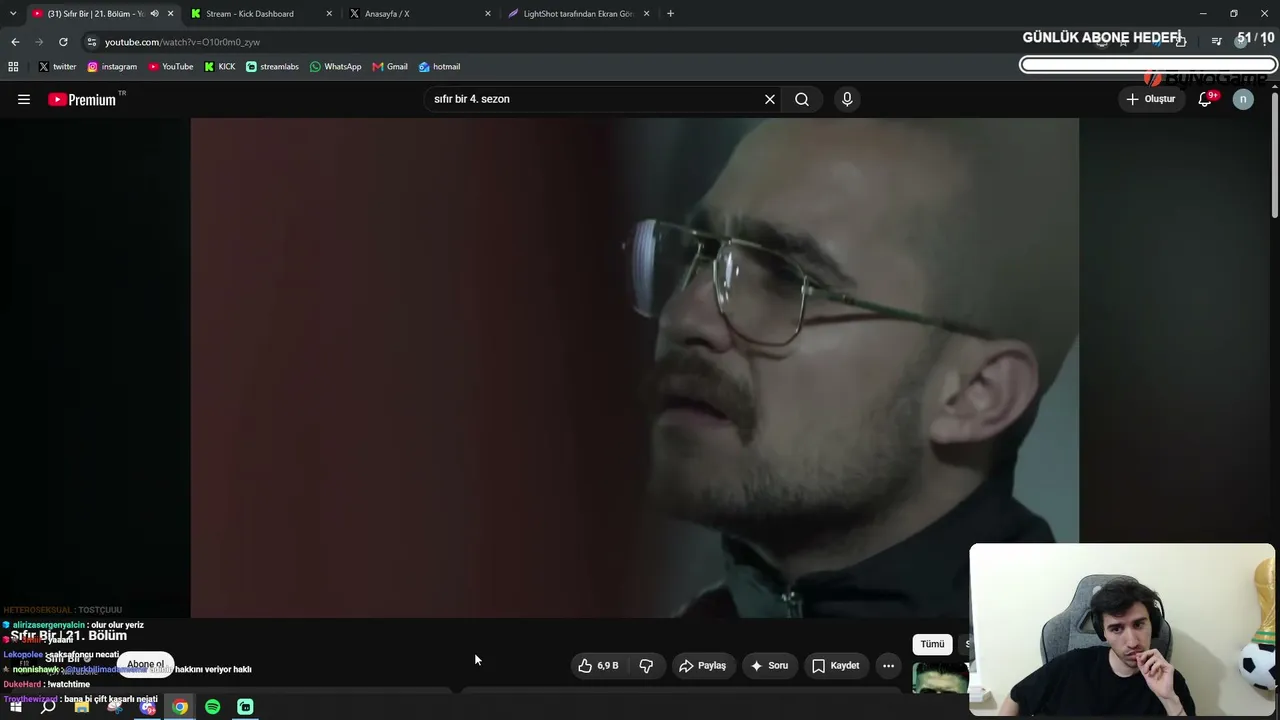Close the Anasayfa / X tab
Viewport: 1280px width, 720px height.
pos(488,14)
